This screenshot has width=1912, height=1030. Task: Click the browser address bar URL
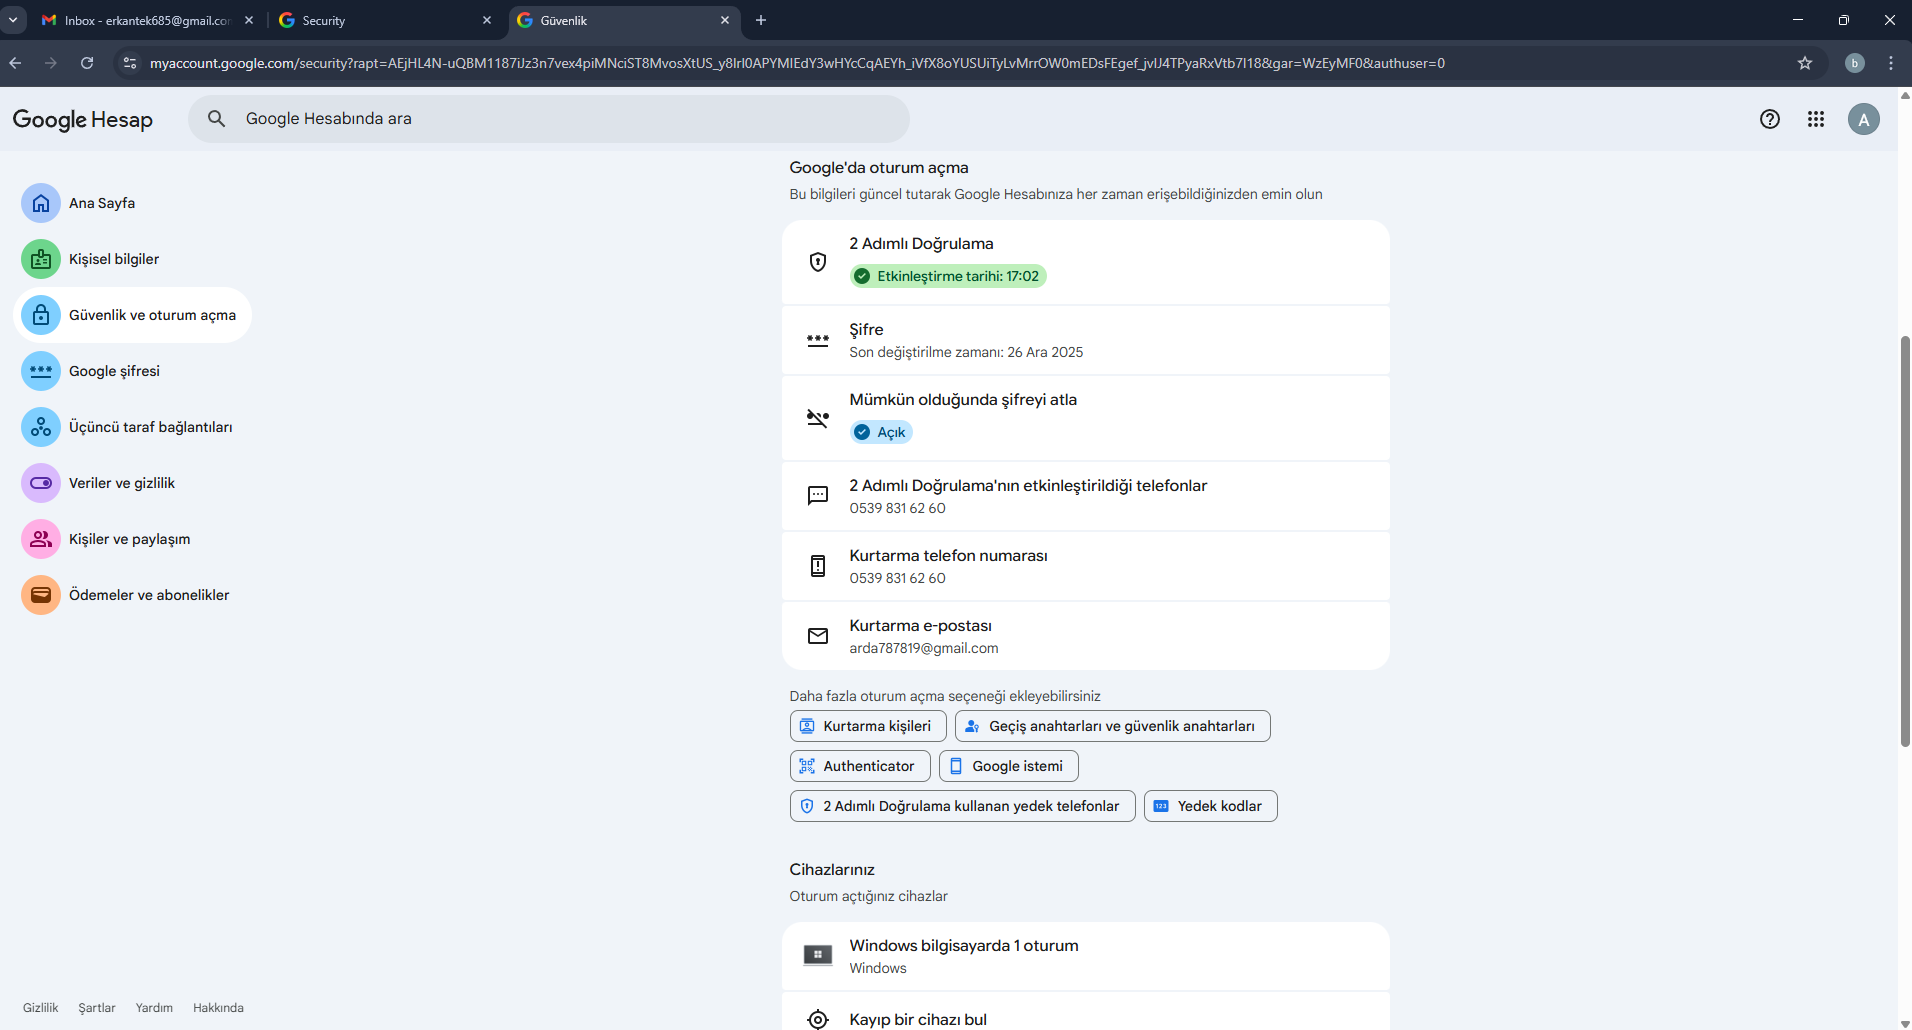click(x=797, y=63)
